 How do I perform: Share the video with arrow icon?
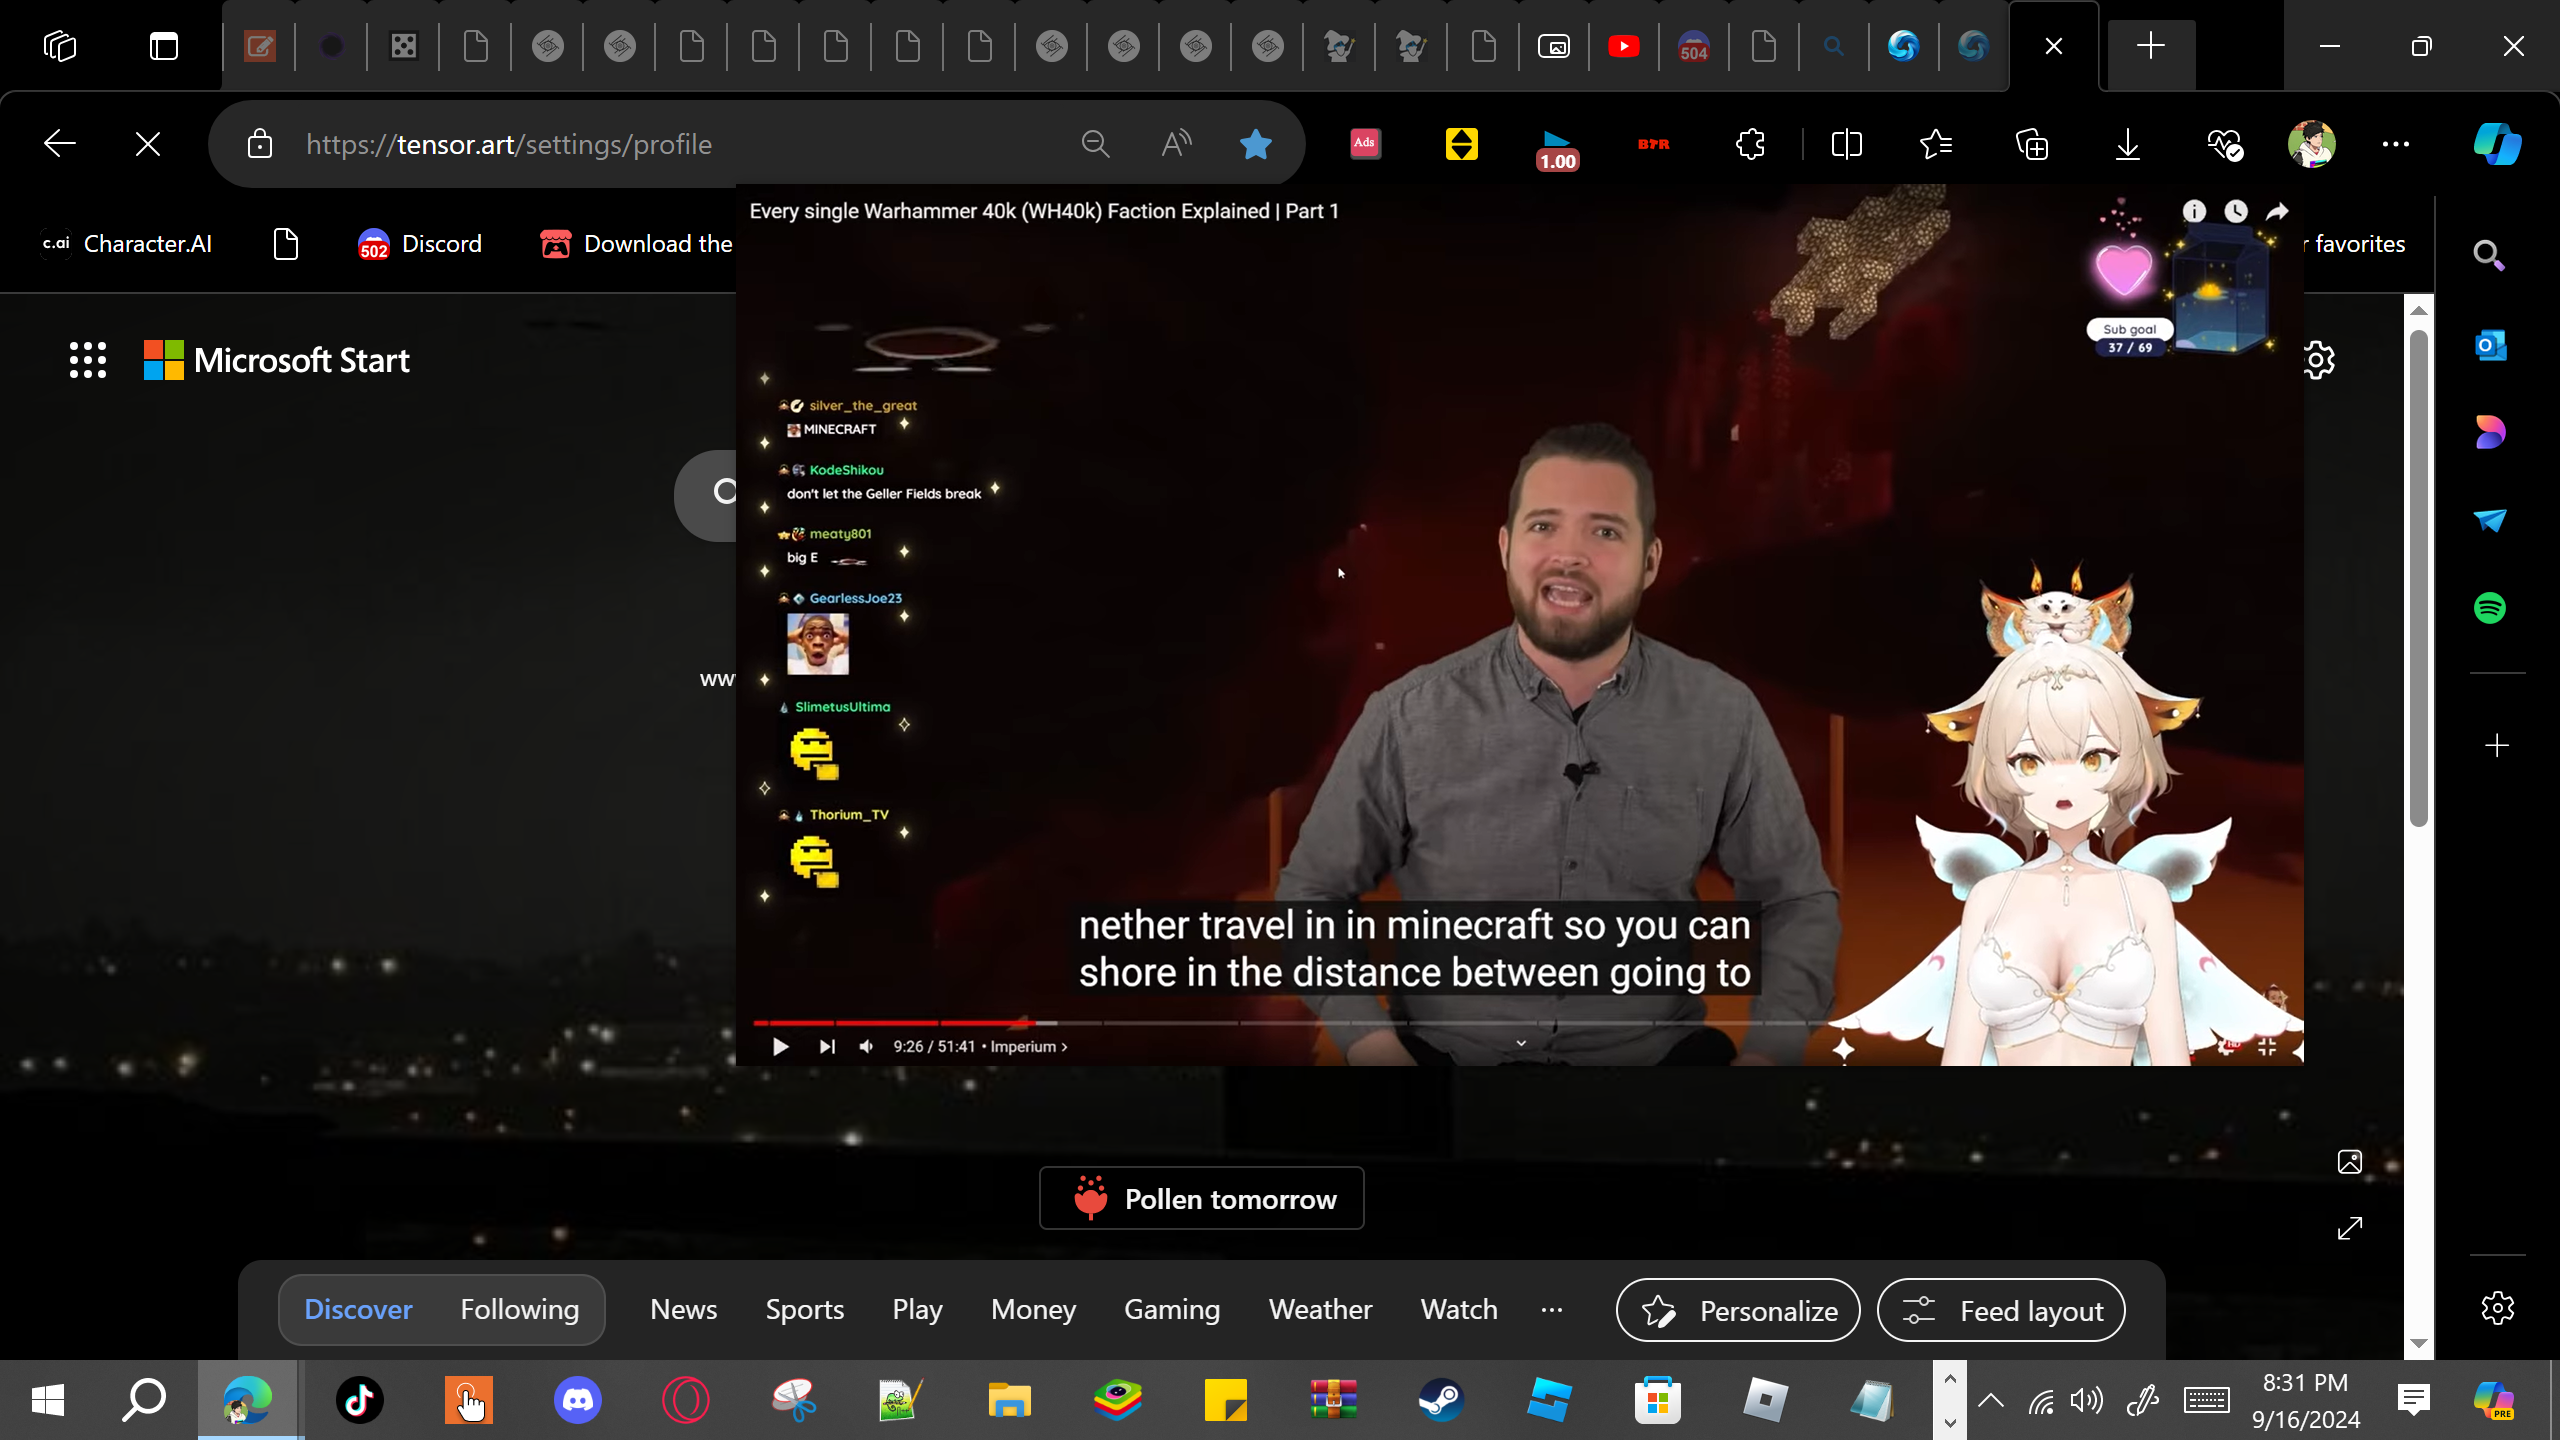tap(2277, 211)
